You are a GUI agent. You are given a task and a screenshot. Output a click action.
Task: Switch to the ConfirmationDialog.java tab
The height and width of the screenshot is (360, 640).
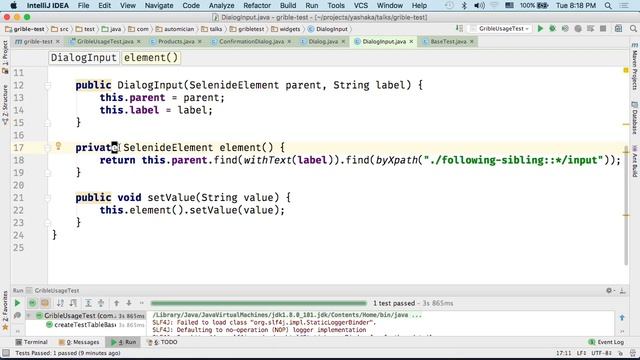251,42
